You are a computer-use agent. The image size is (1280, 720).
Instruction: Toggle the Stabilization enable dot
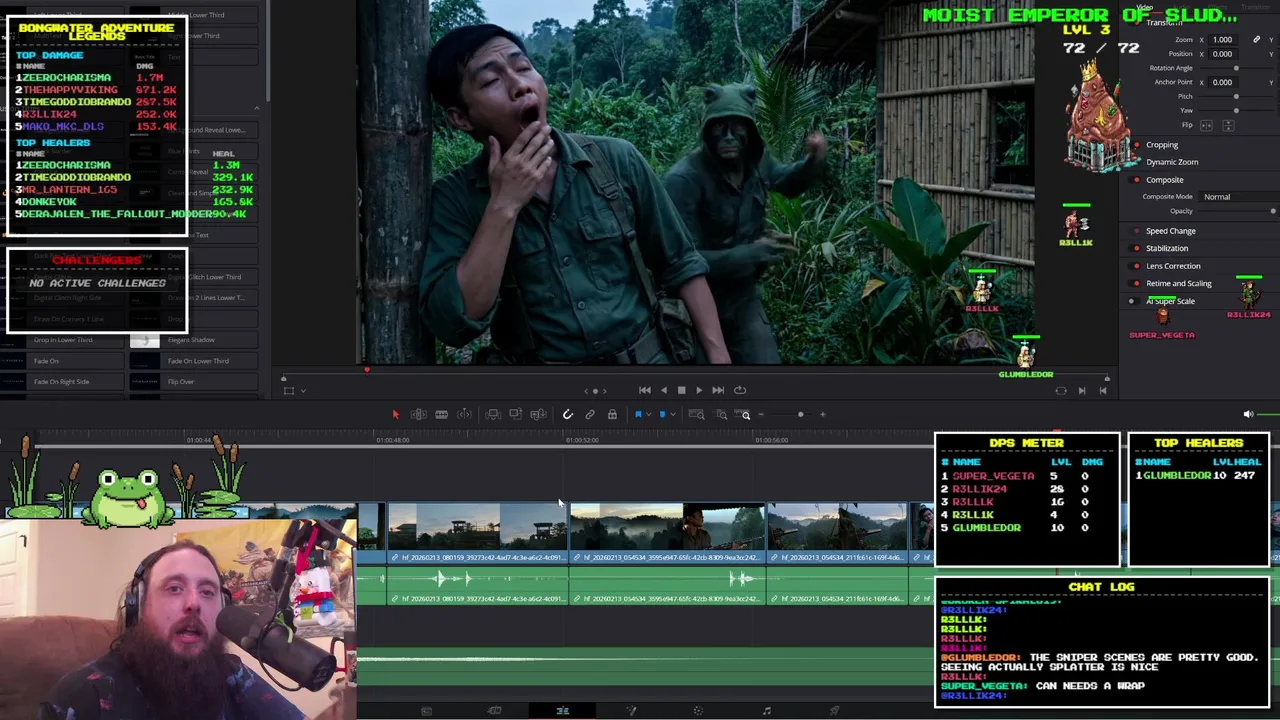(x=1136, y=248)
